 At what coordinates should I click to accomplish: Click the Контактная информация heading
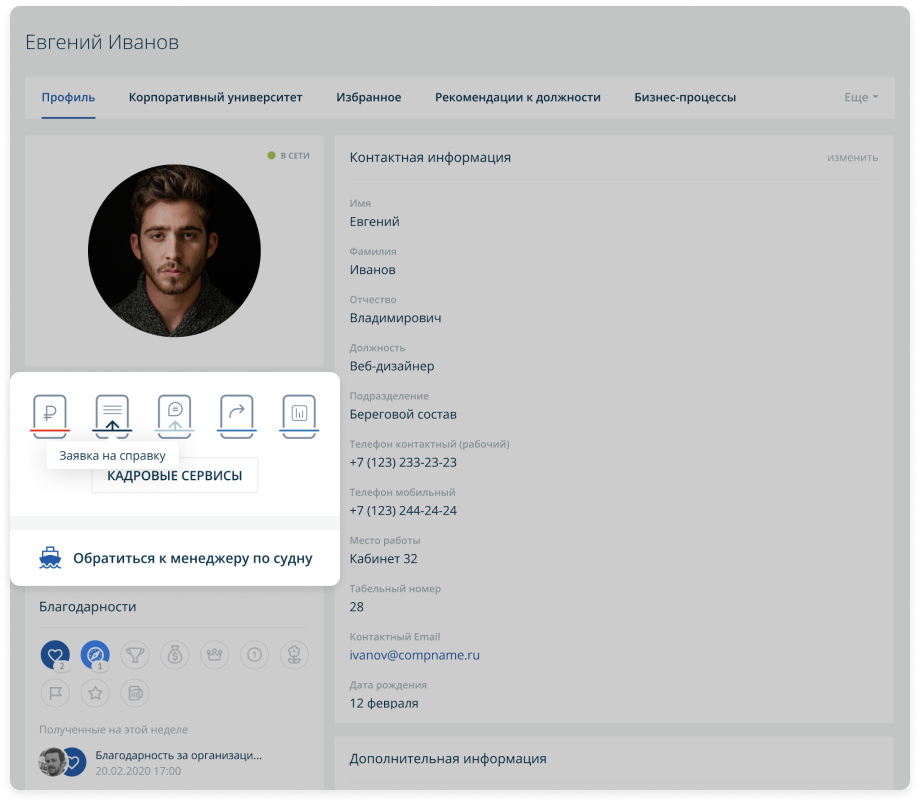430,157
